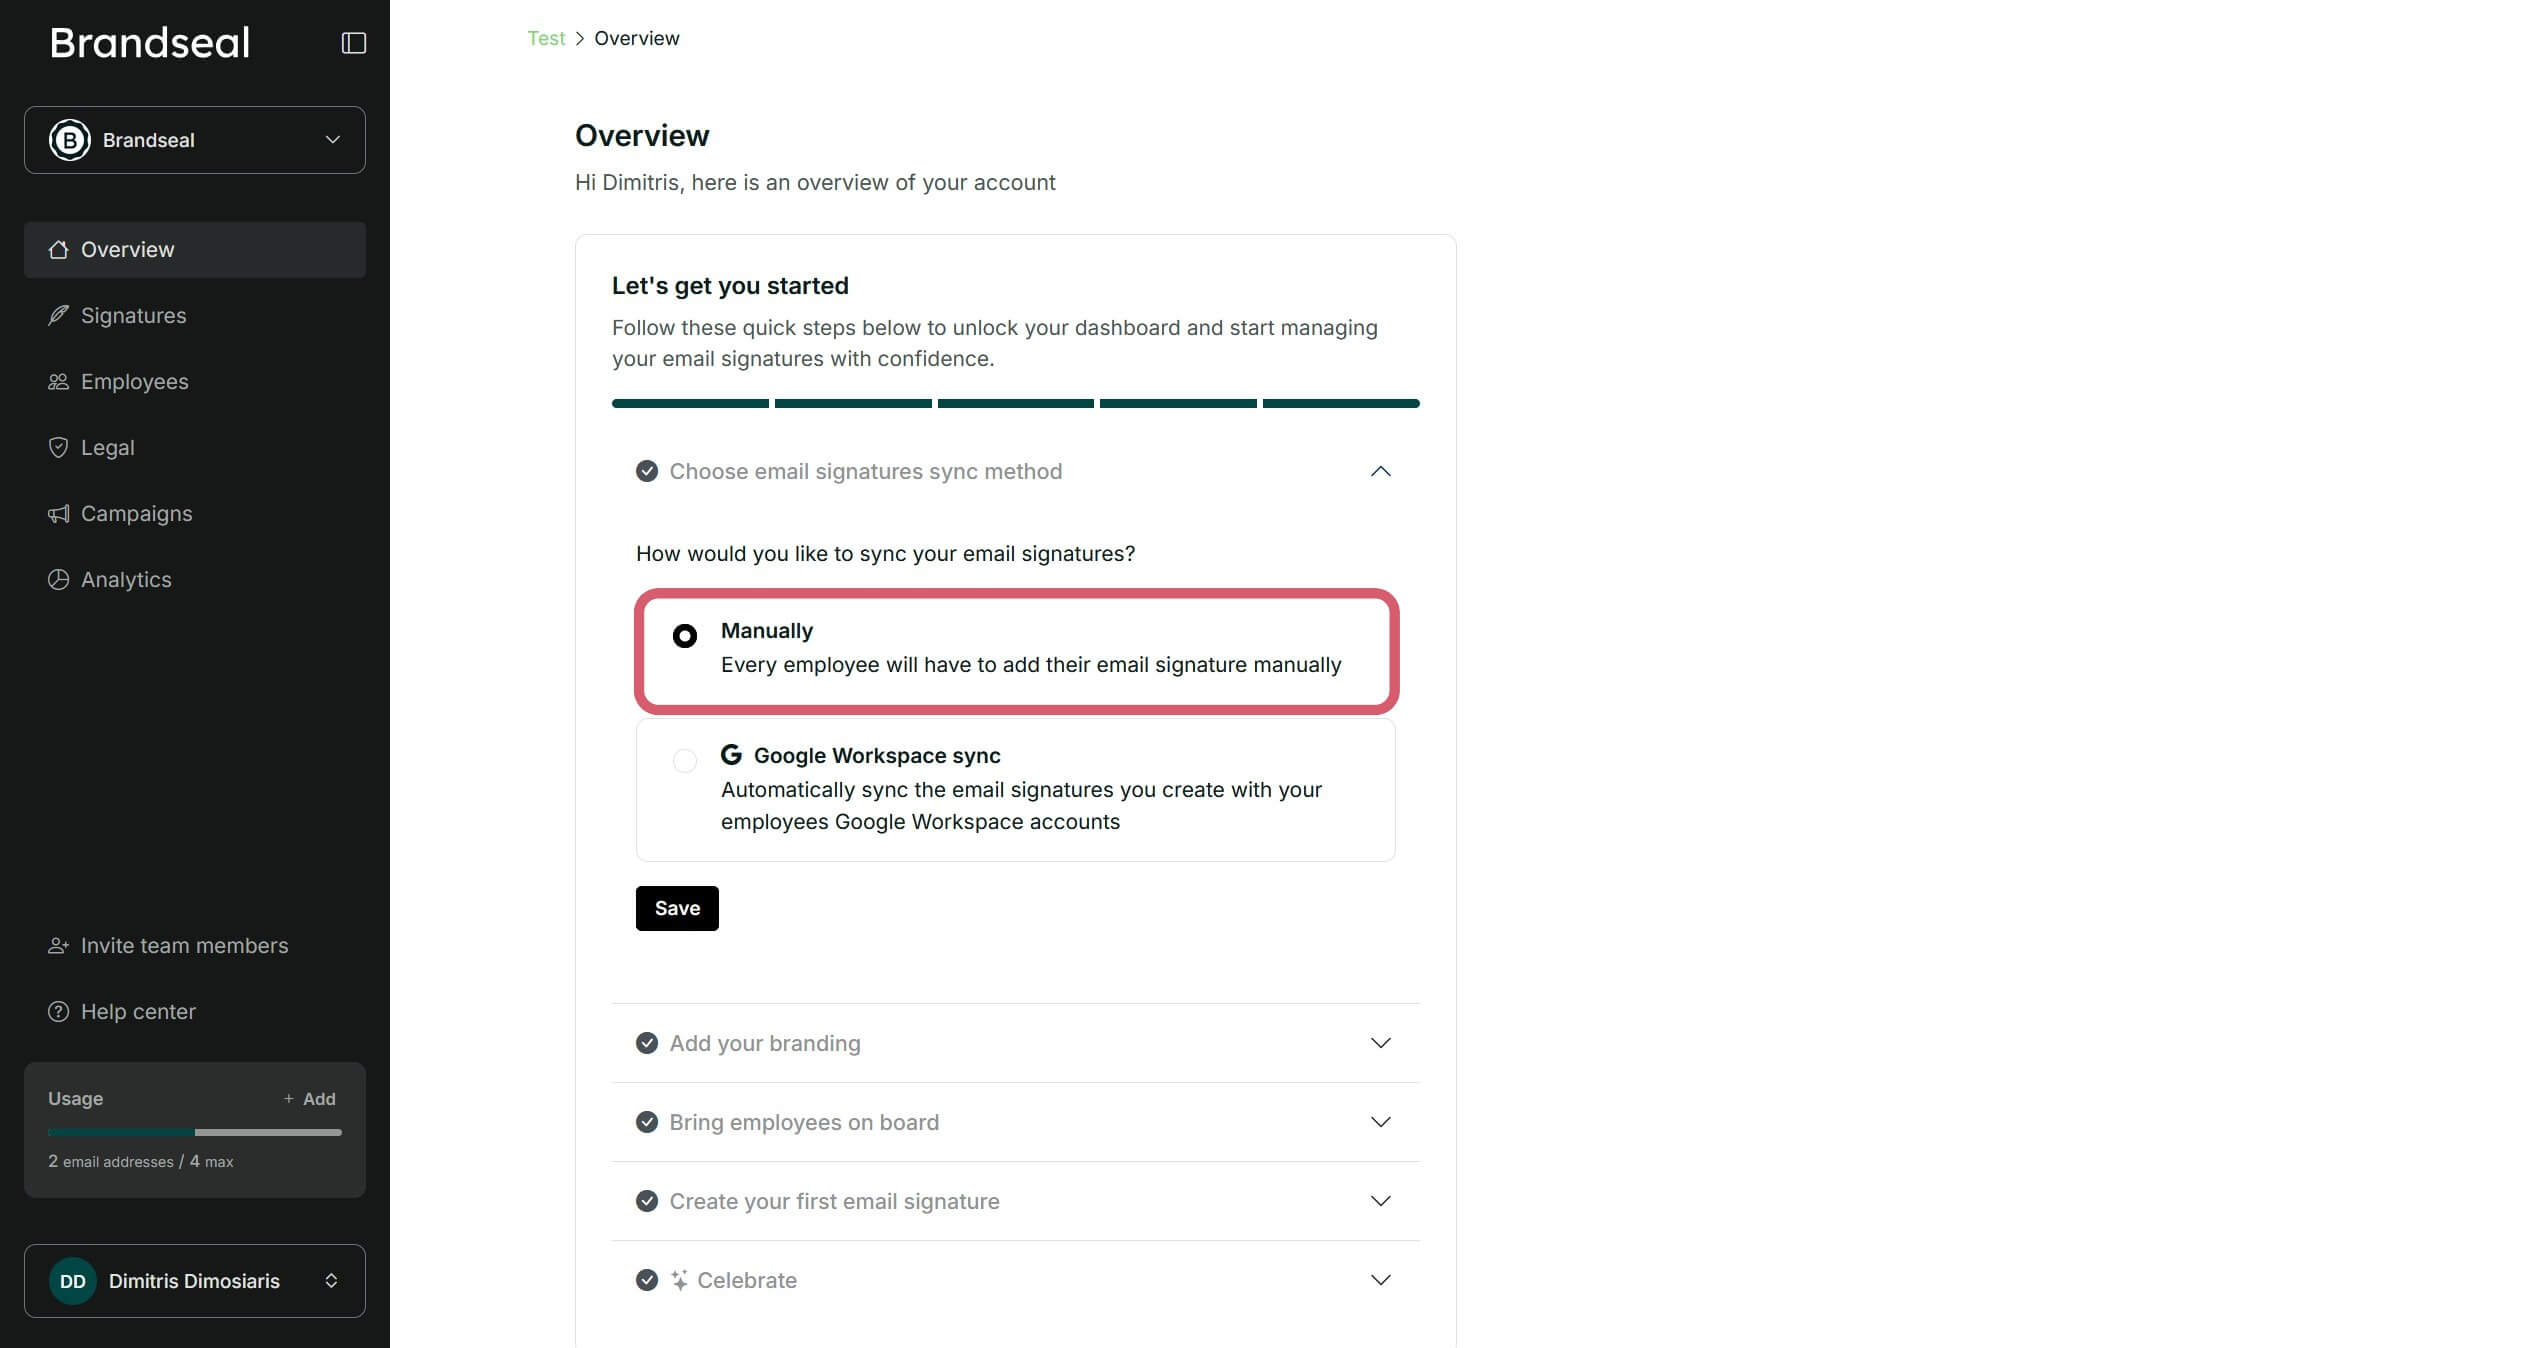This screenshot has width=2545, height=1348.
Task: Select the Manually sync option
Action: tap(685, 636)
